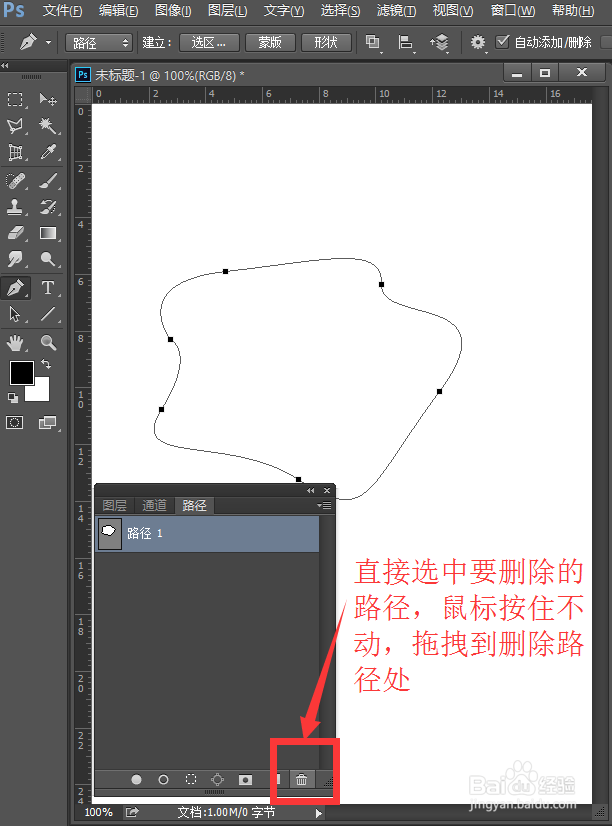
Task: Open the 选择(S) menu
Action: (340, 11)
